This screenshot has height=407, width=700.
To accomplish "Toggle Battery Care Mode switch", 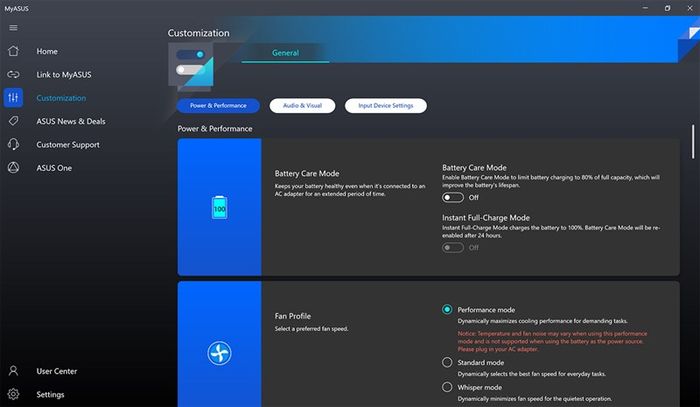I will click(453, 197).
